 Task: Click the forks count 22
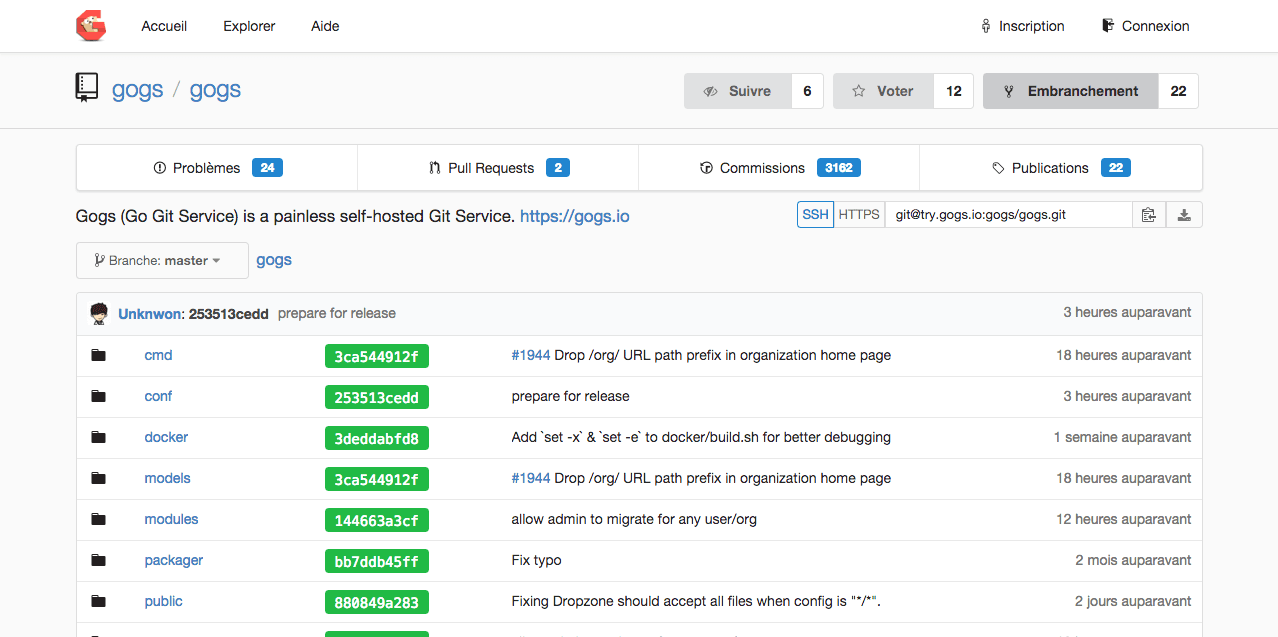(1179, 91)
